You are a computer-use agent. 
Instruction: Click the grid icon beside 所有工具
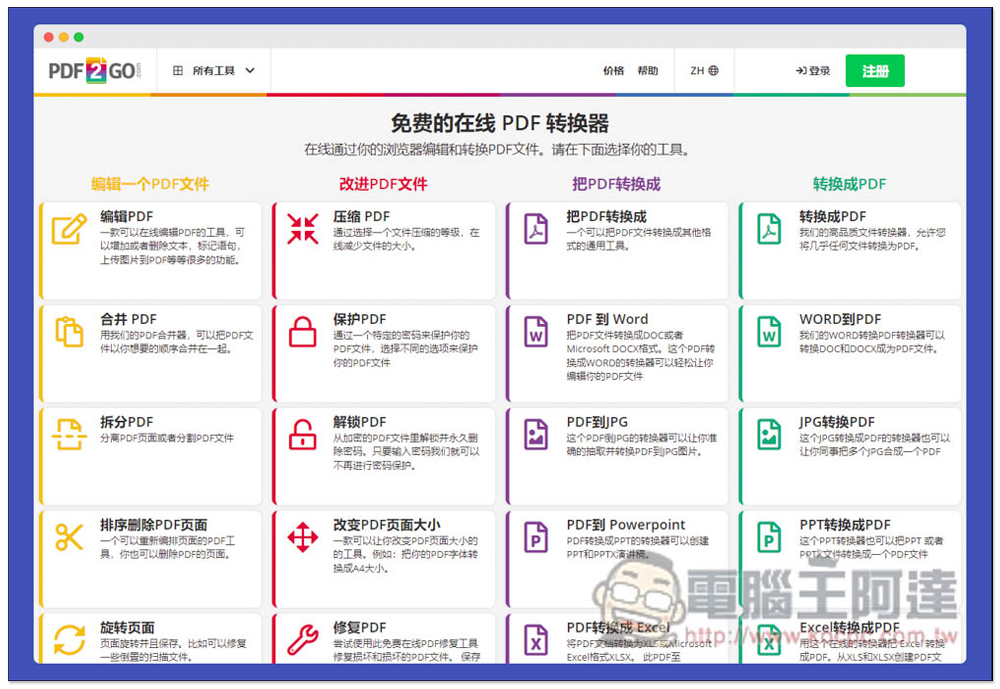pyautogui.click(x=178, y=71)
